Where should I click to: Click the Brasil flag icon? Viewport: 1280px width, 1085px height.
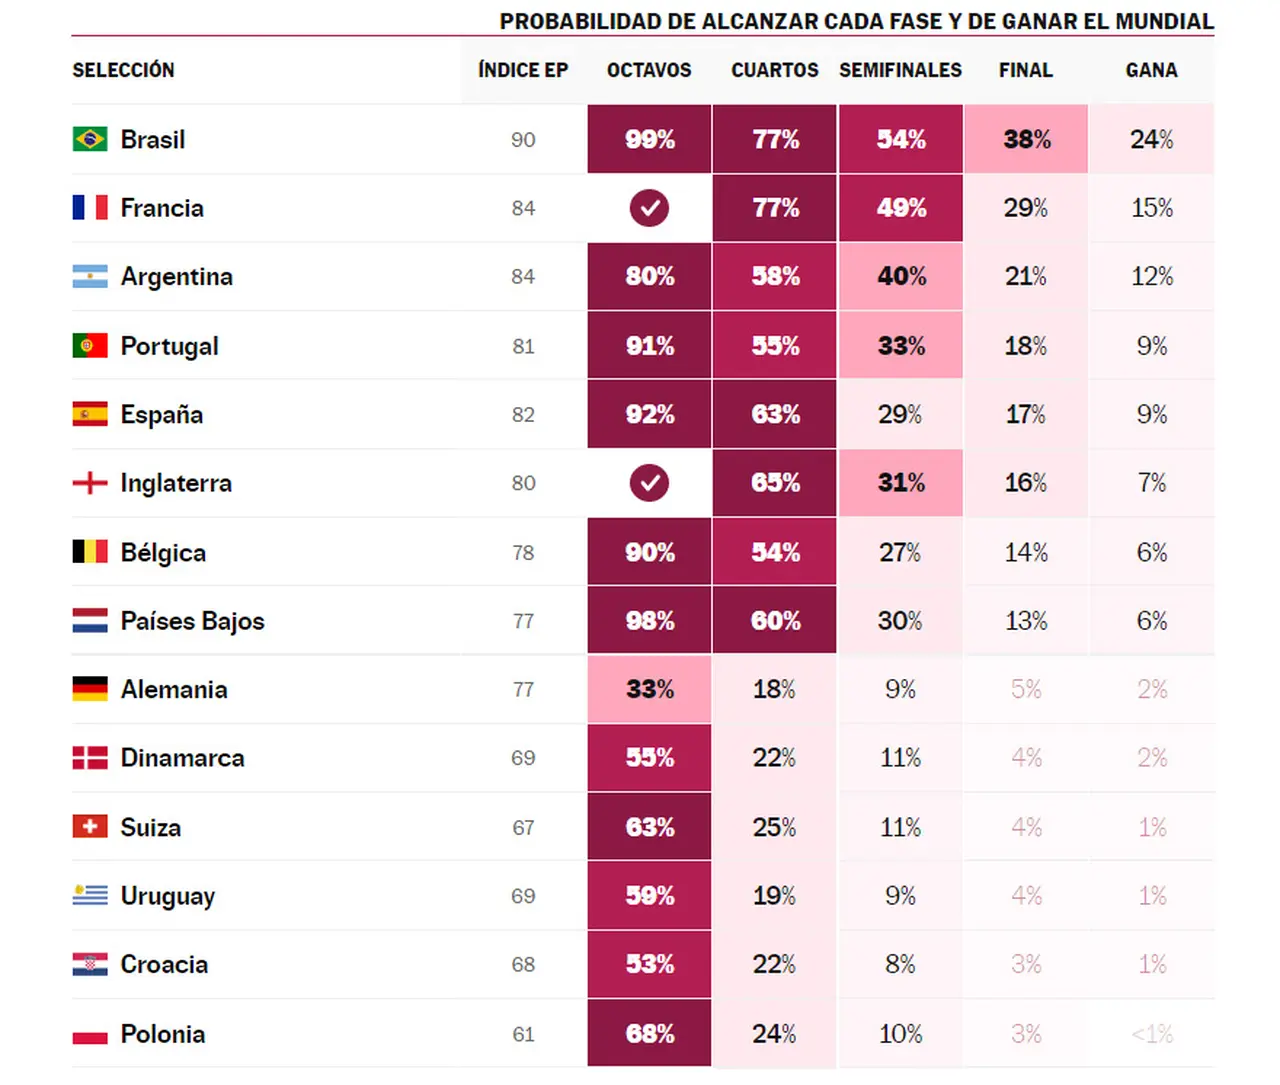90,139
